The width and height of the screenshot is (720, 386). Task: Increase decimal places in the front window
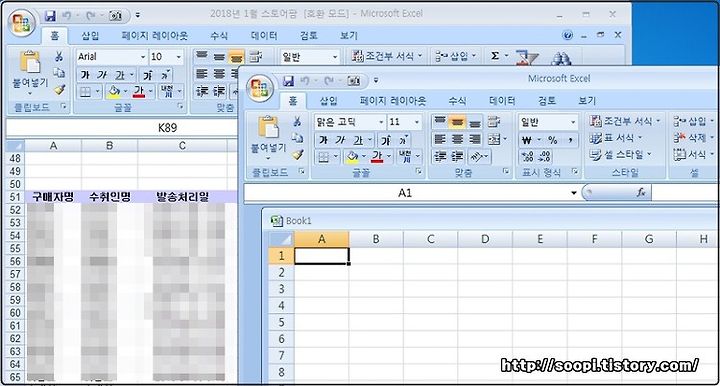[x=528, y=157]
